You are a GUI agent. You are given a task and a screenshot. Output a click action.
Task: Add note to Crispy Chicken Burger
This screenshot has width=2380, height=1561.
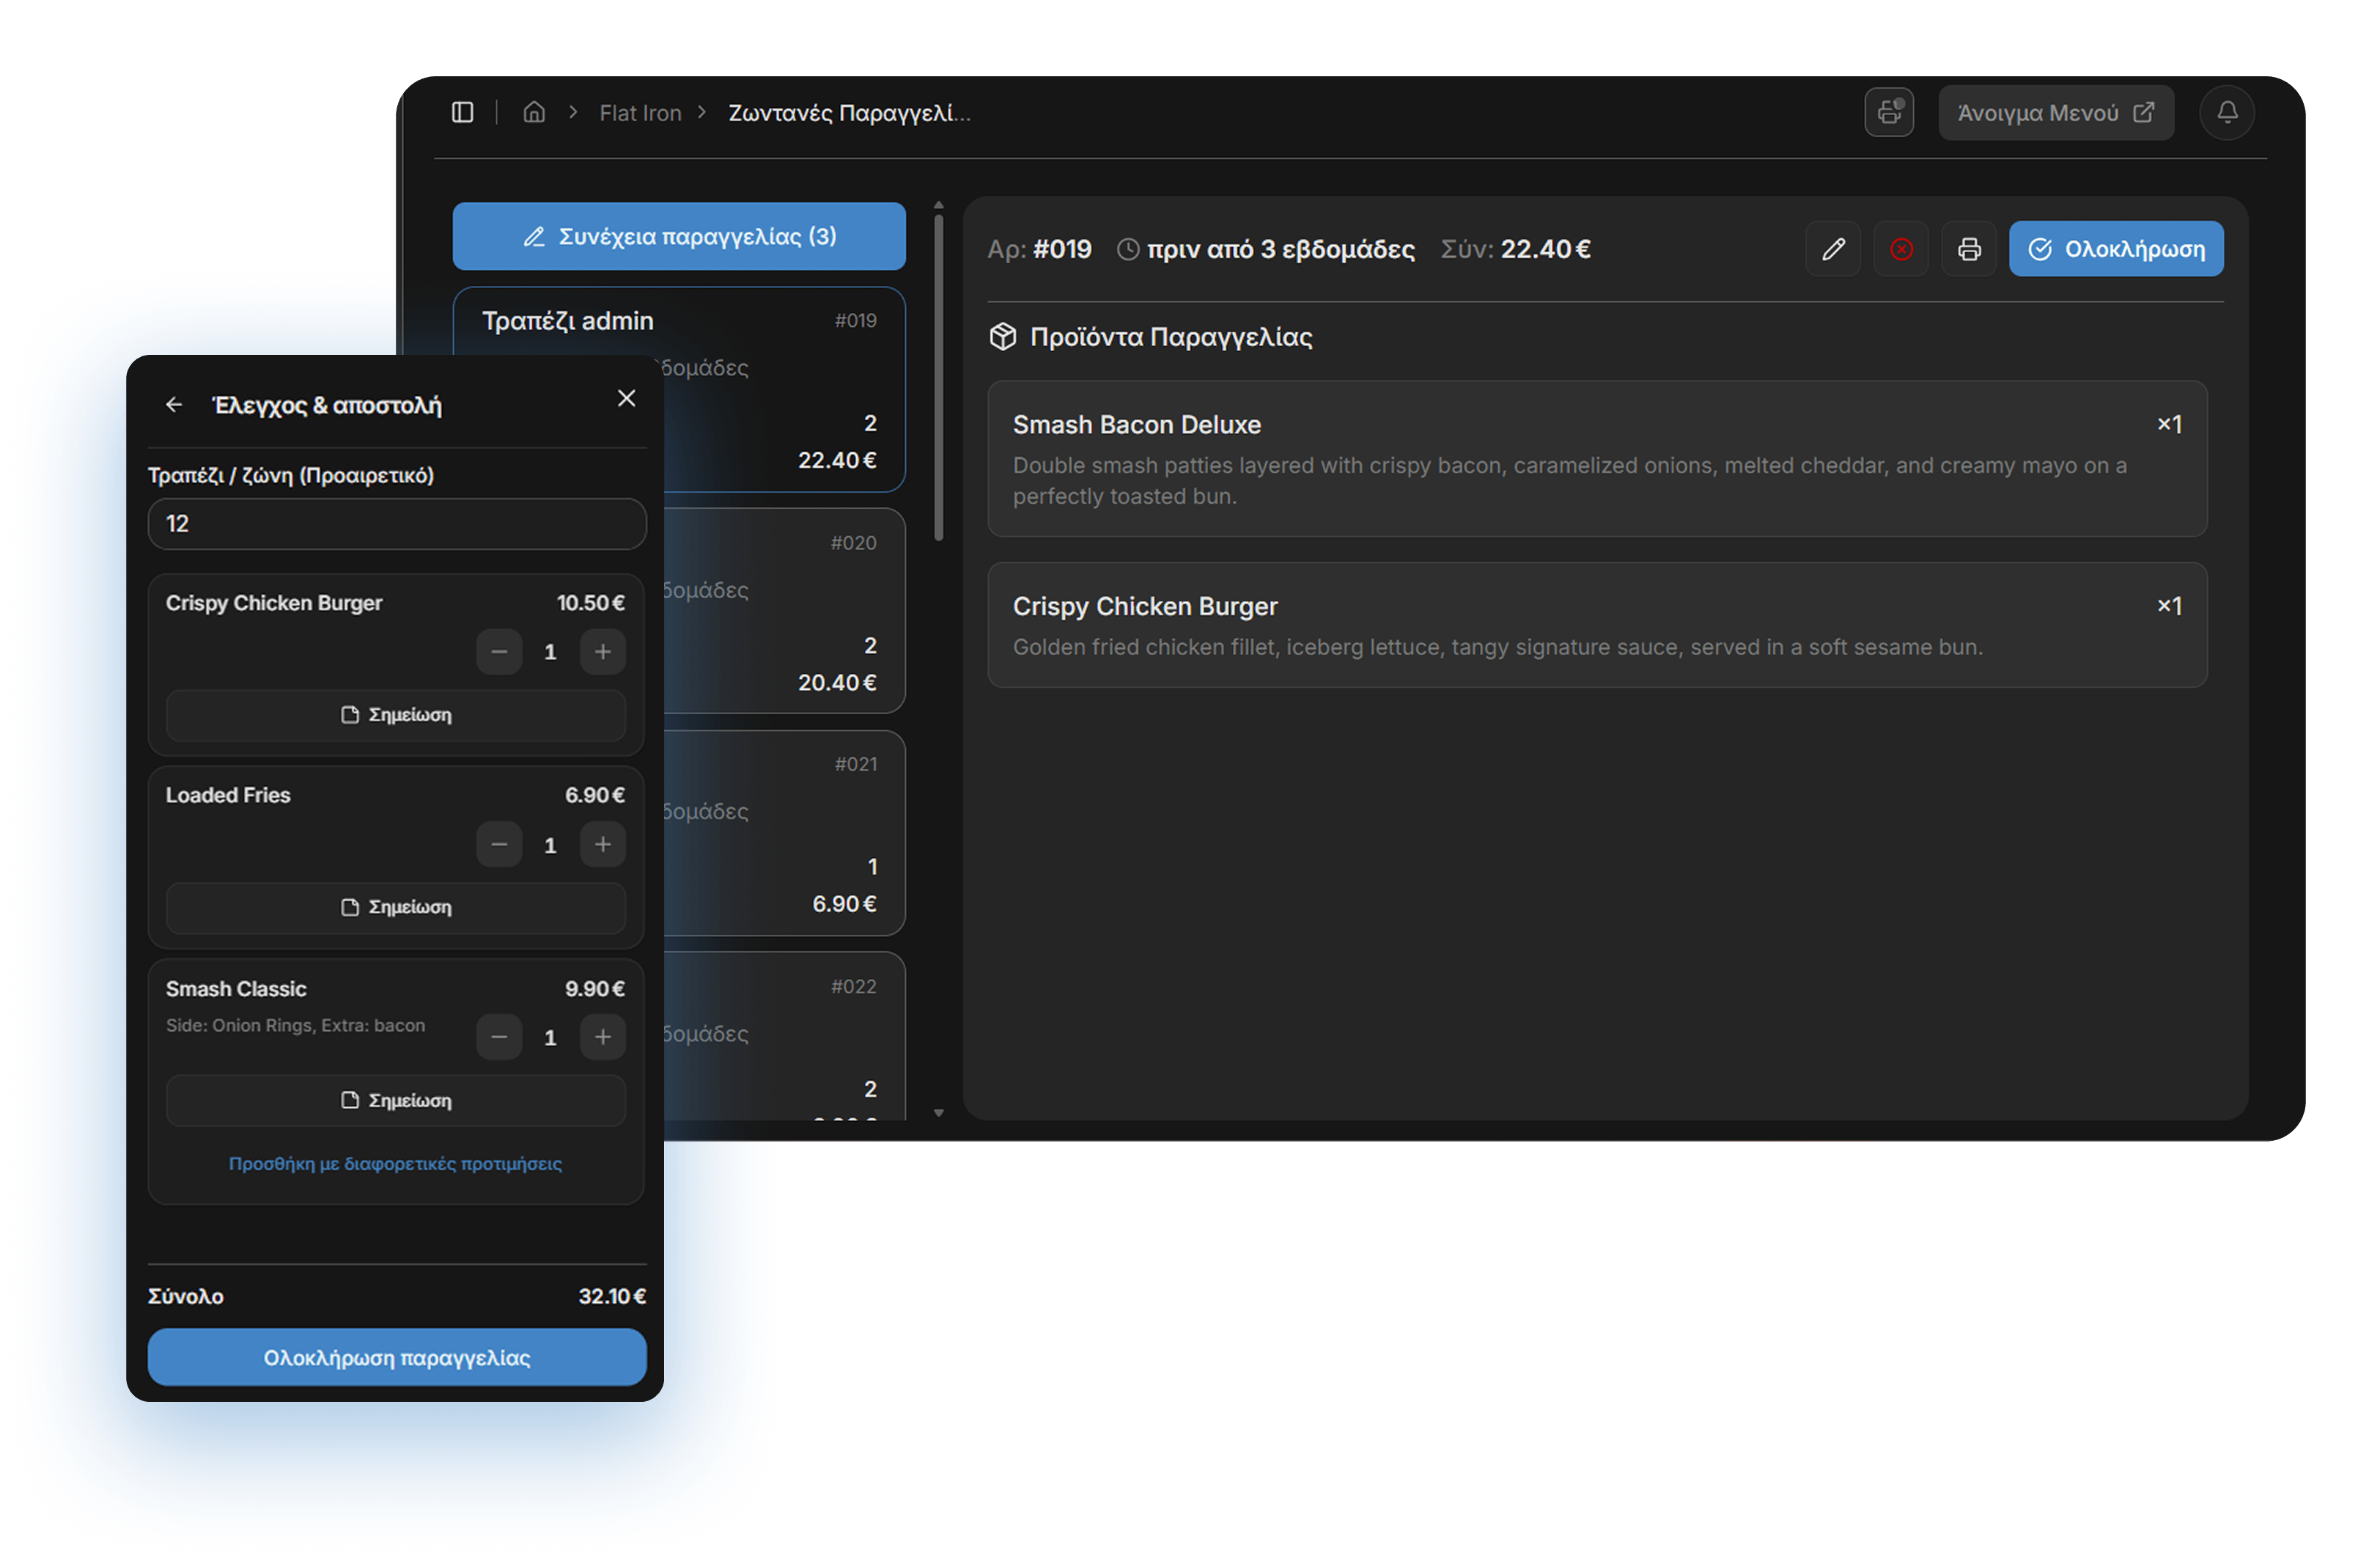396,715
